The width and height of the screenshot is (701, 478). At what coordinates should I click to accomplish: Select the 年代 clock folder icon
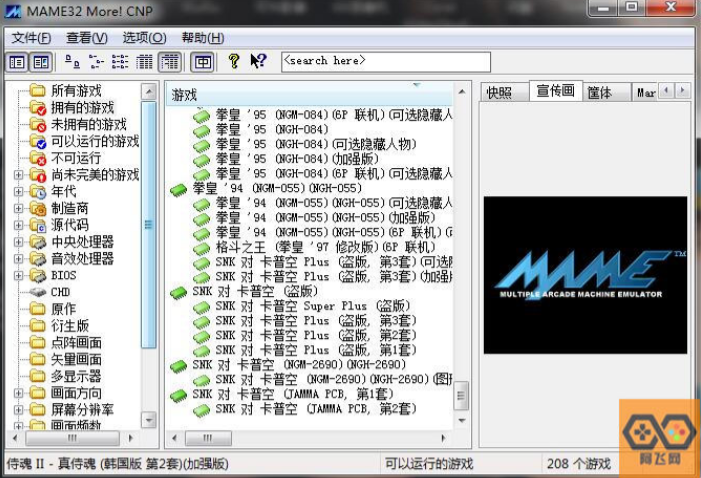click(38, 192)
